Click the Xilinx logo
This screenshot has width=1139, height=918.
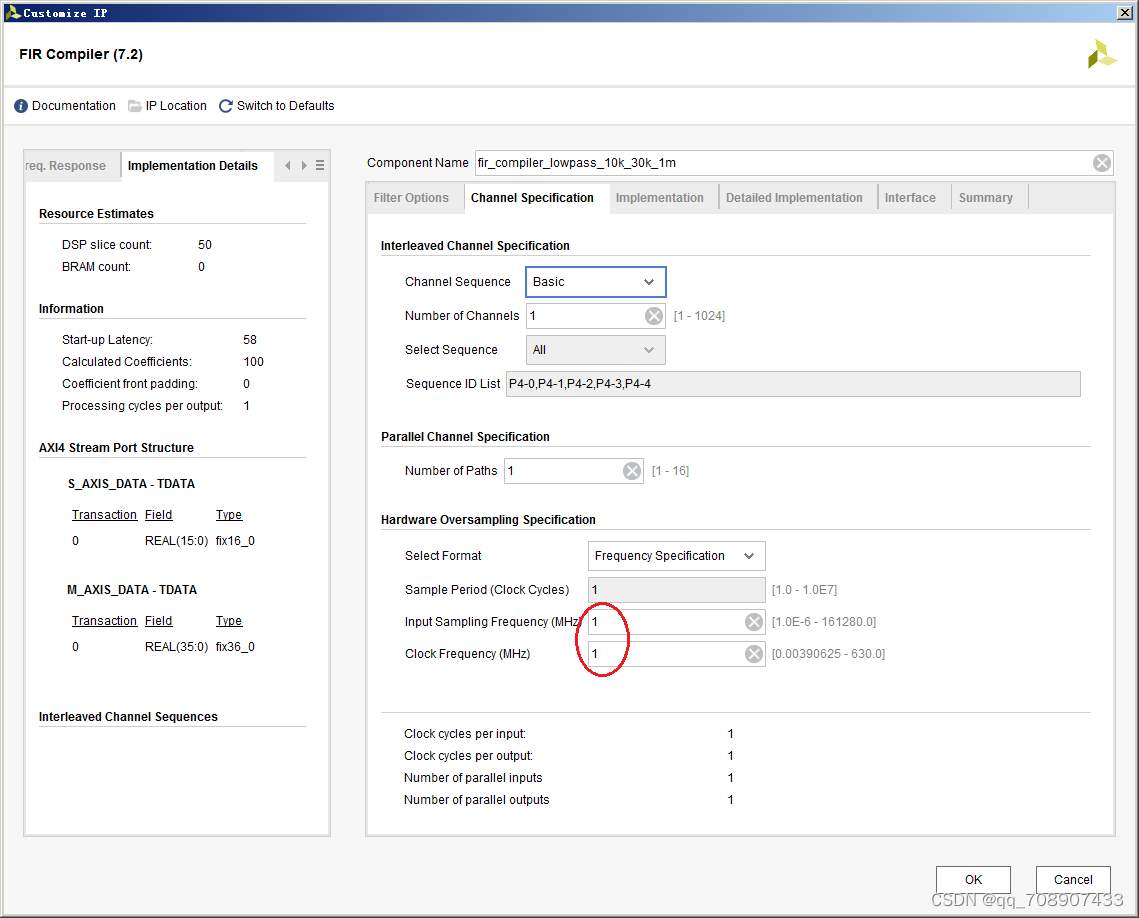(1101, 54)
